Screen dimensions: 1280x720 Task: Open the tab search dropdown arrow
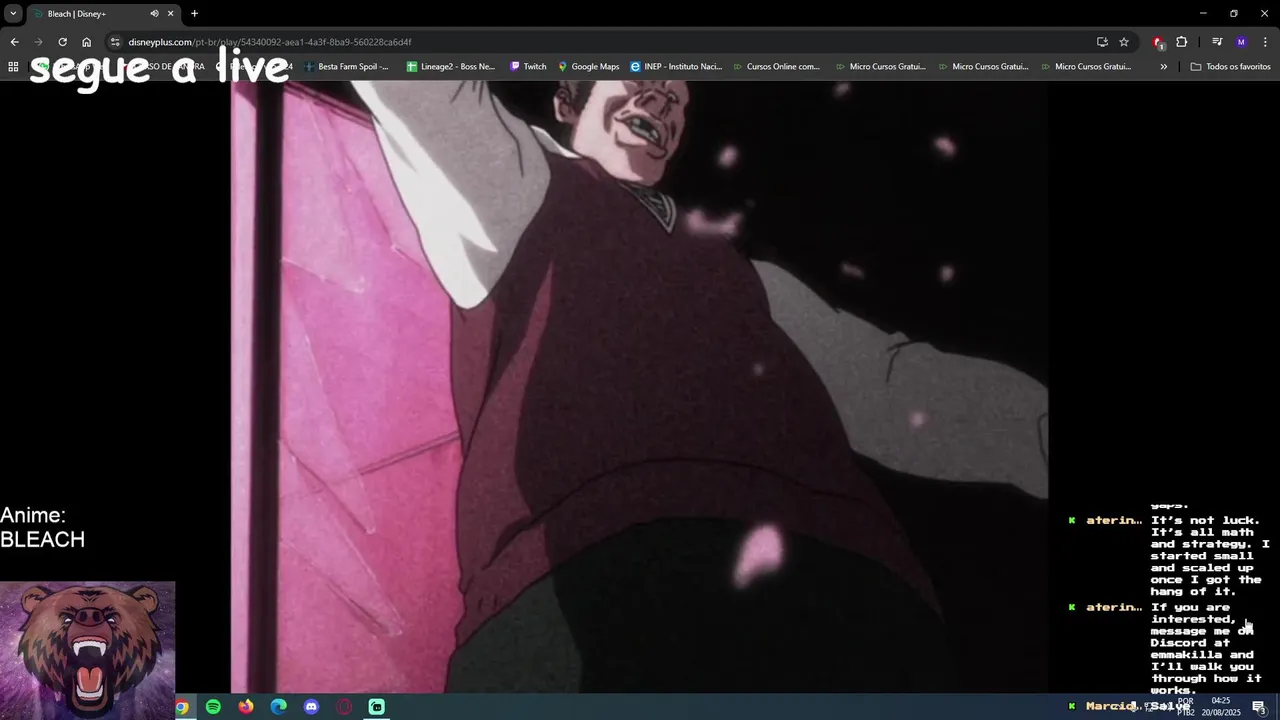coord(13,13)
